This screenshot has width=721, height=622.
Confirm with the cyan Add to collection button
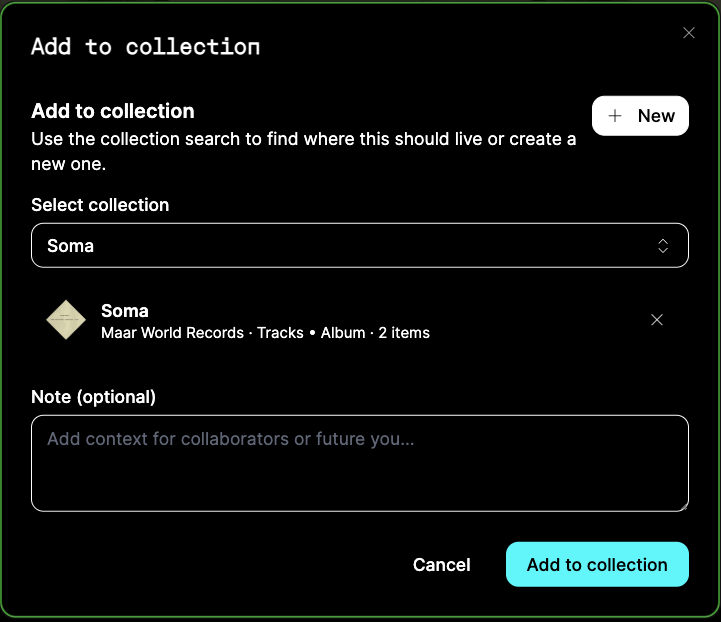597,565
